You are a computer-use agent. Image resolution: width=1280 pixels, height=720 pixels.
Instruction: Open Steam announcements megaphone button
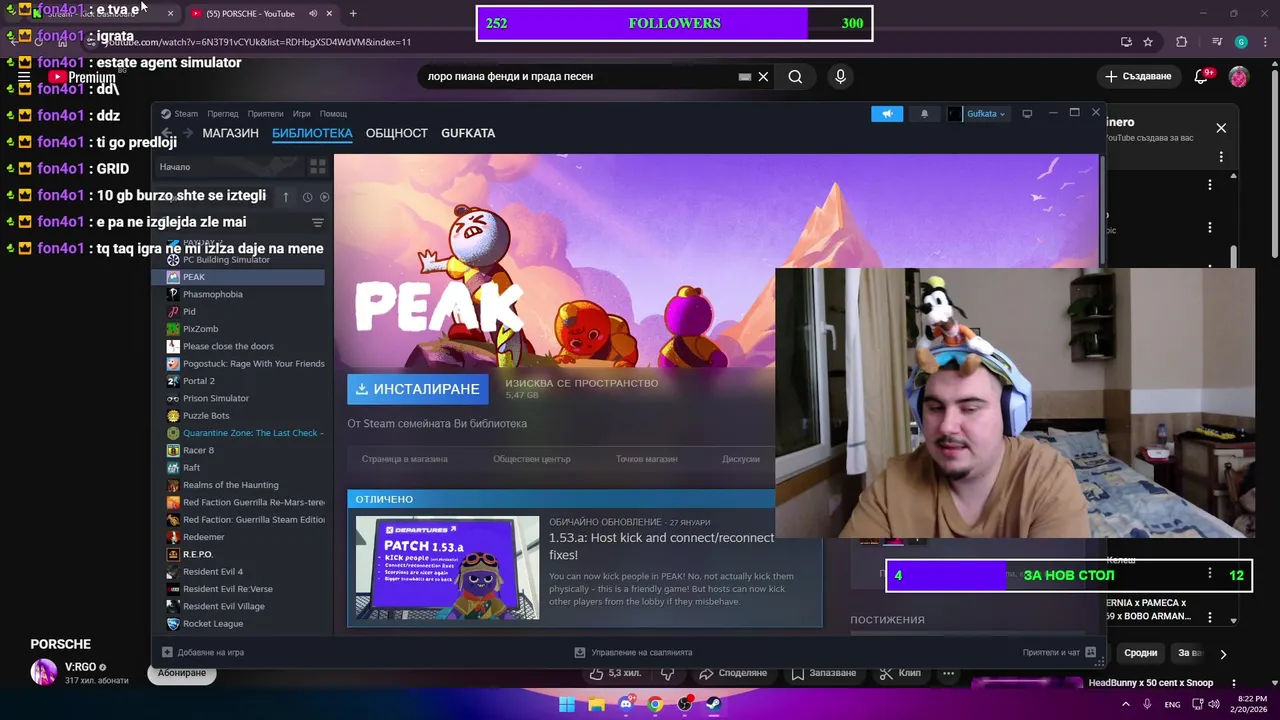point(887,114)
